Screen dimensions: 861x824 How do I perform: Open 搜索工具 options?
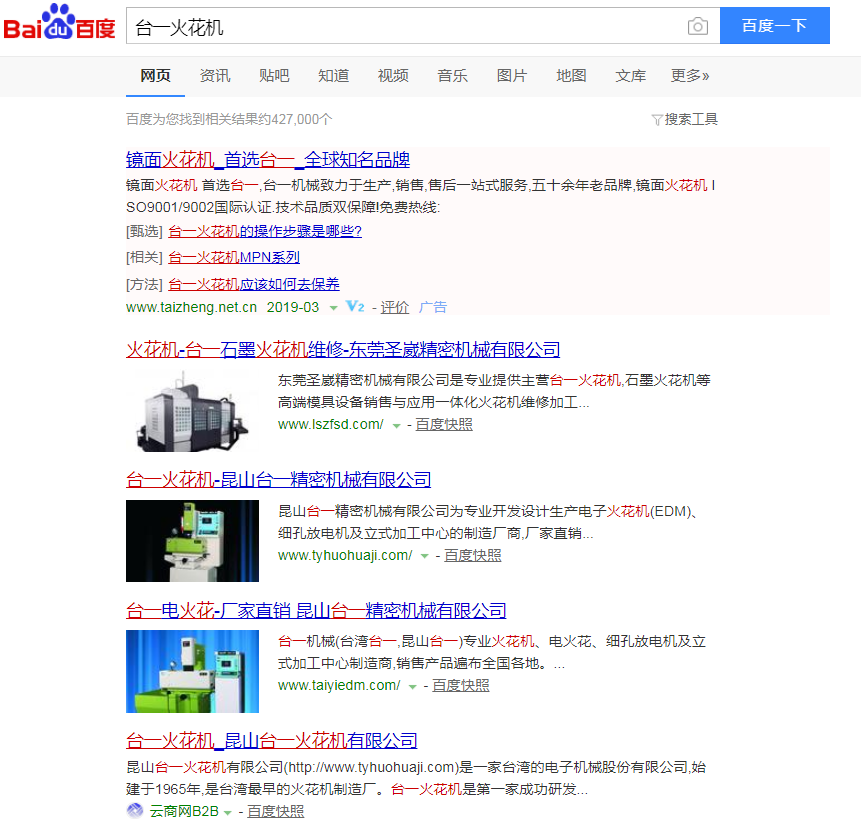tap(691, 119)
